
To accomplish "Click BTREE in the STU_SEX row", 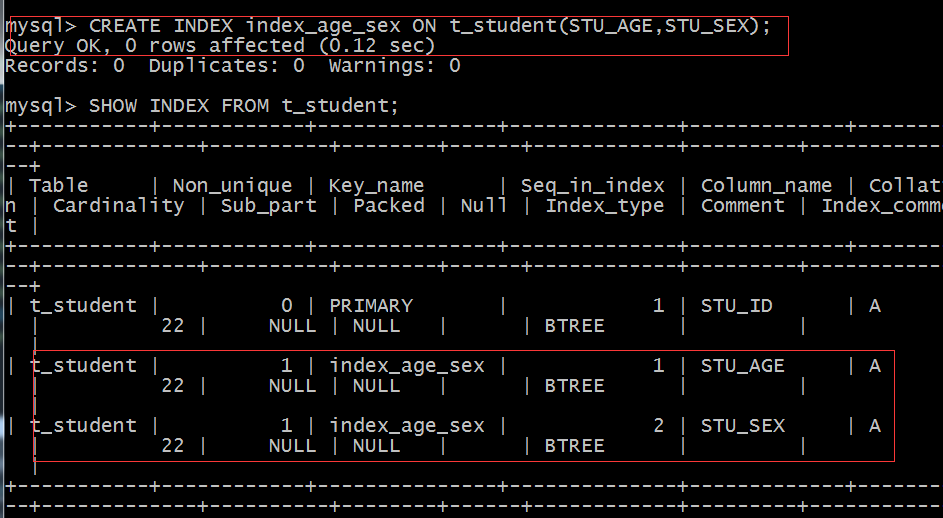I will (574, 446).
